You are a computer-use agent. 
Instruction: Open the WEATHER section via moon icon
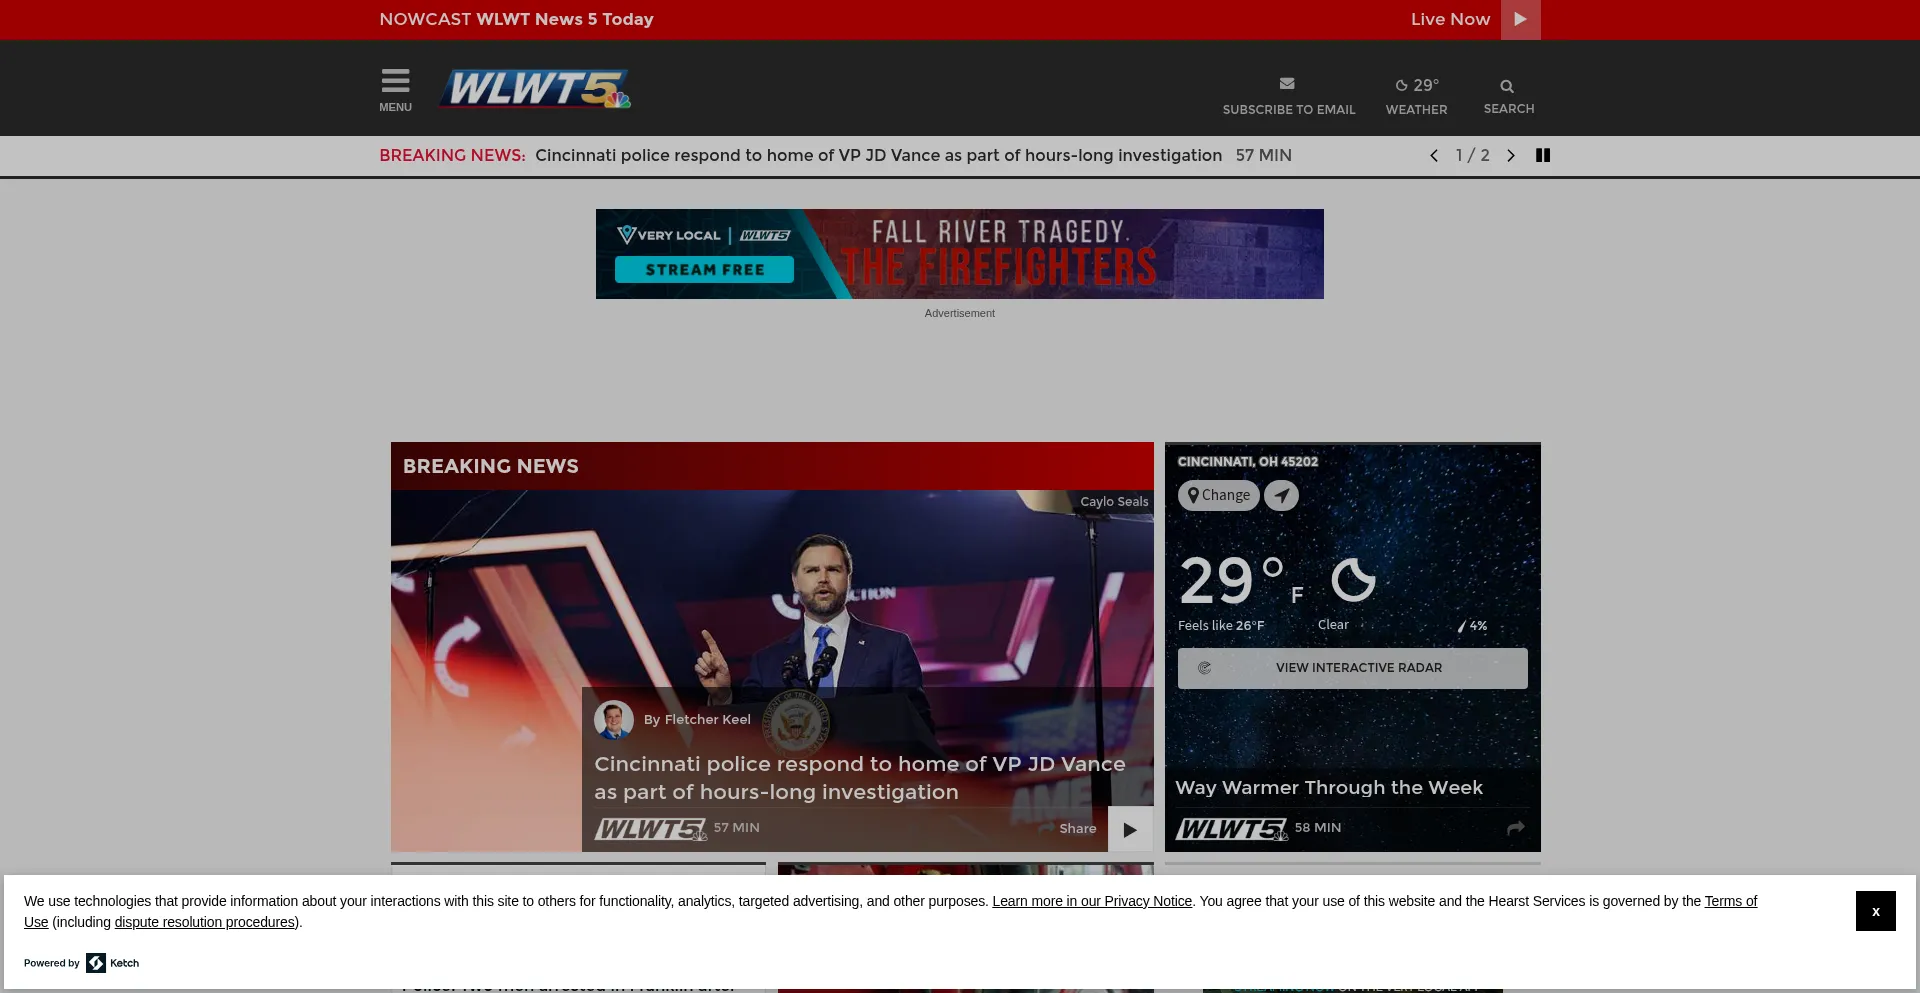[x=1401, y=85]
